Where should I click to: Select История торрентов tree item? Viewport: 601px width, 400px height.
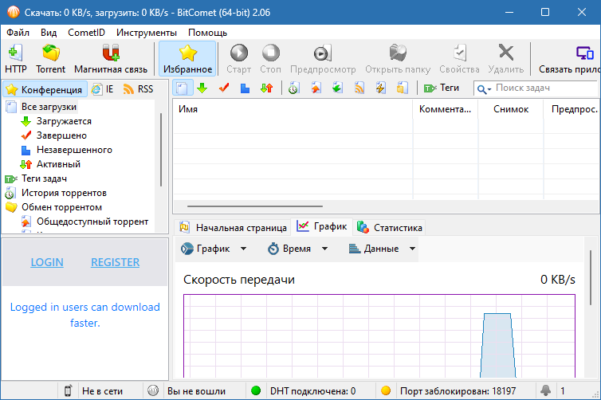[x=64, y=193]
